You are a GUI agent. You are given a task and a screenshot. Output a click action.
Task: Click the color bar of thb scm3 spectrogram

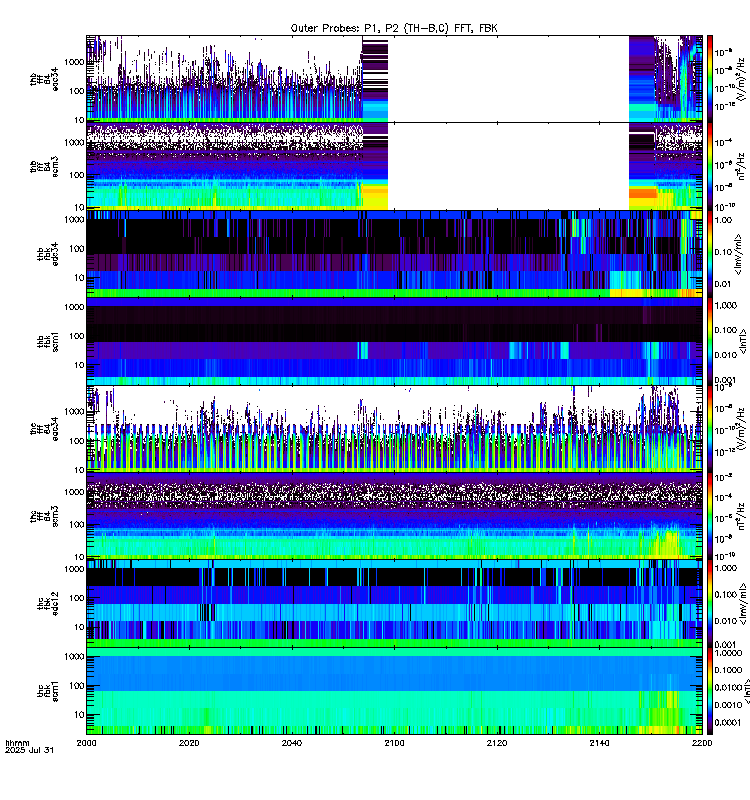pos(710,166)
